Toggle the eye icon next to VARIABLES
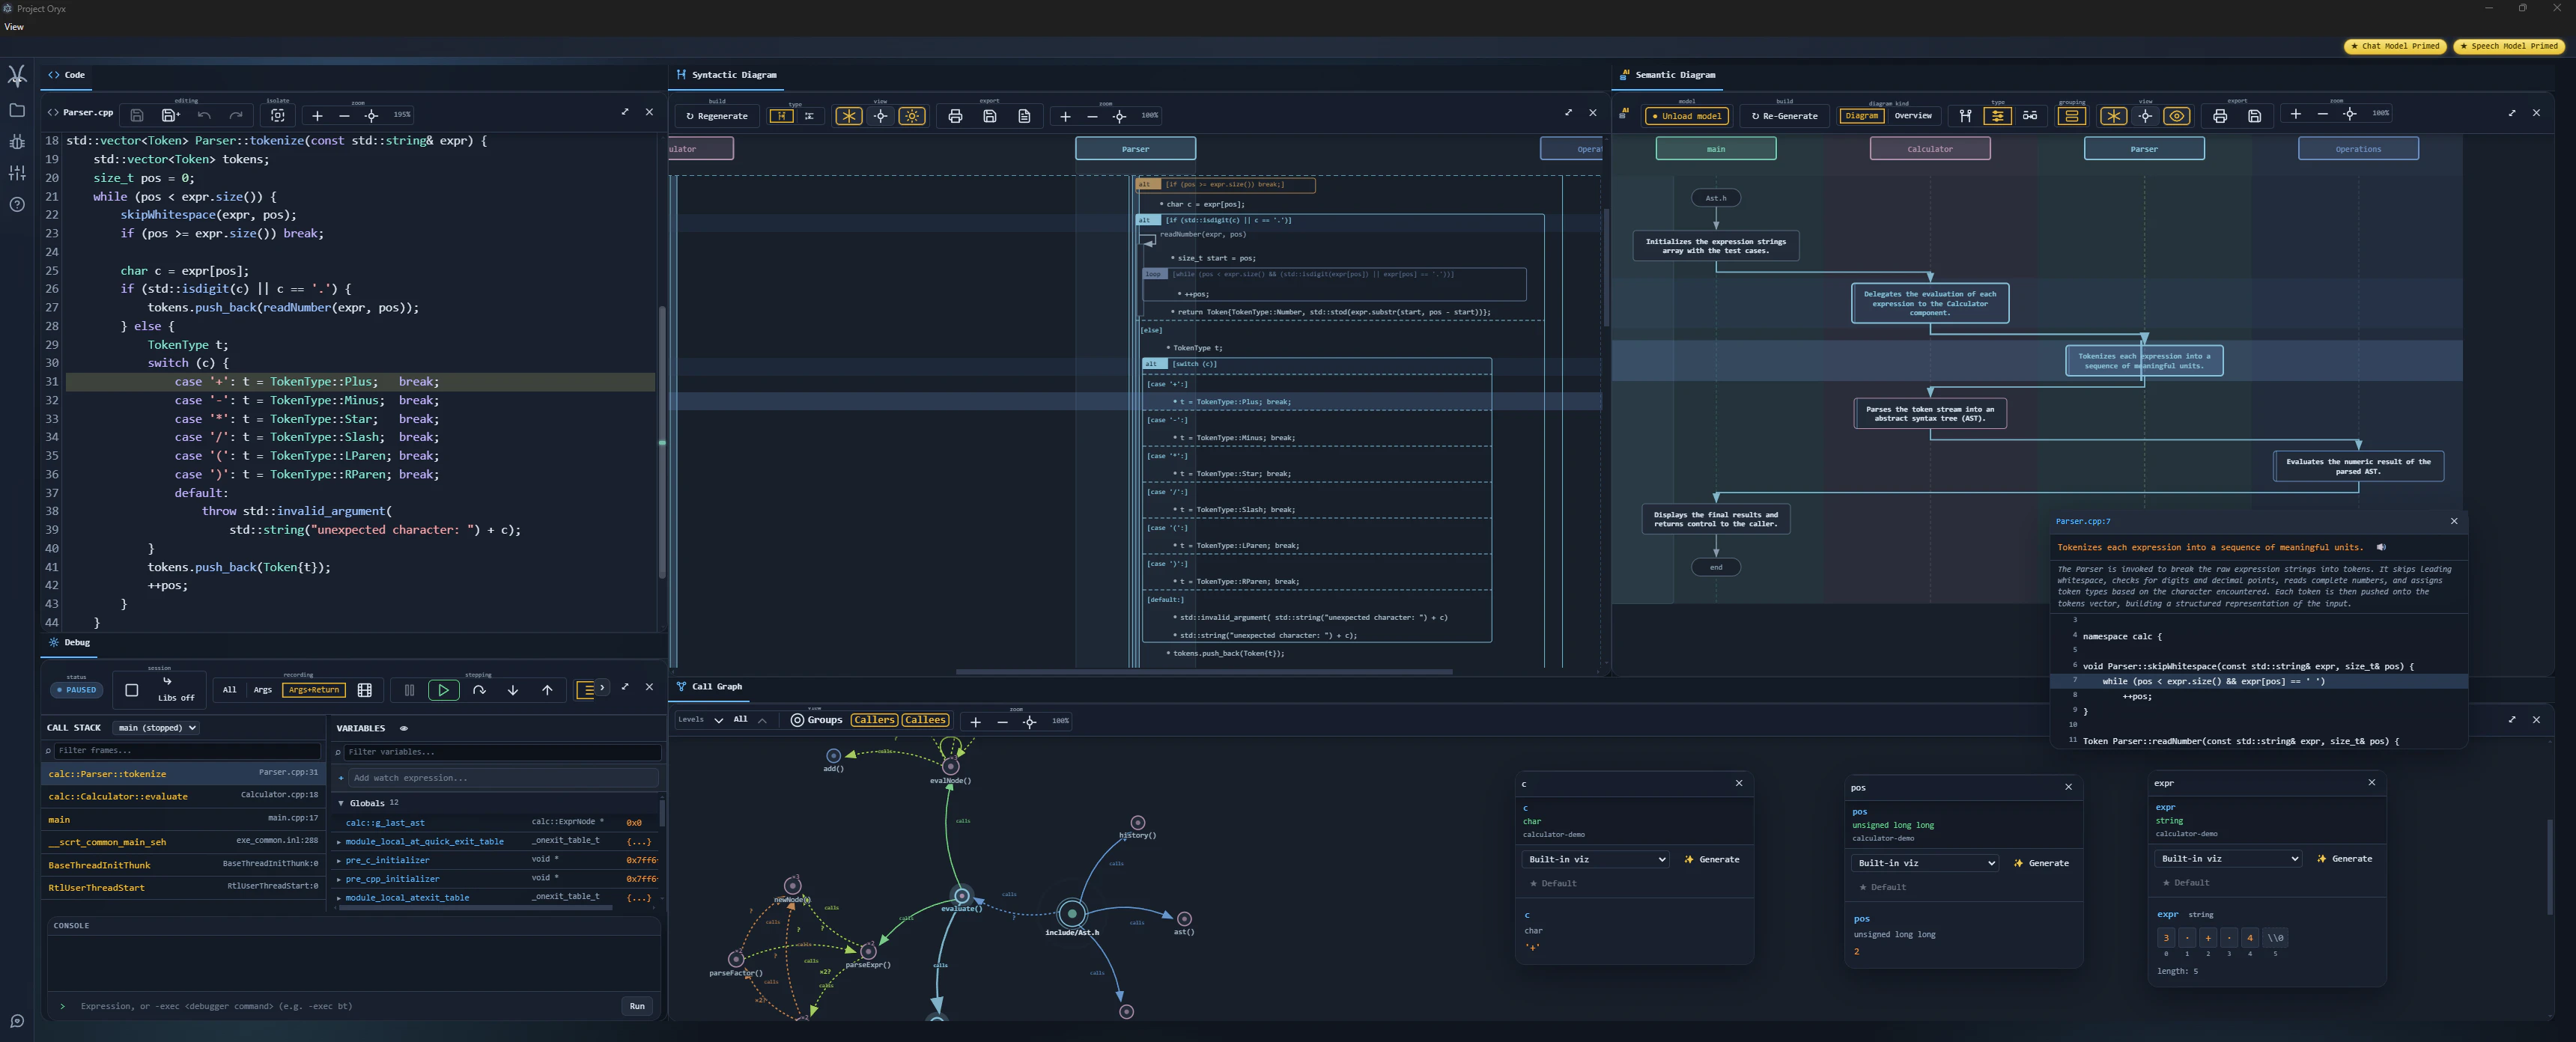The height and width of the screenshot is (1042, 2576). 404,728
